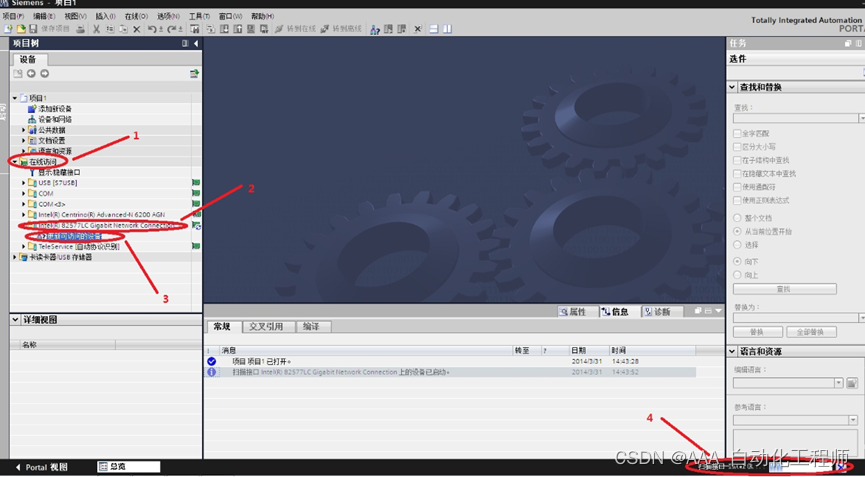Click into the 查找 search input field
The image size is (865, 477).
[795, 119]
